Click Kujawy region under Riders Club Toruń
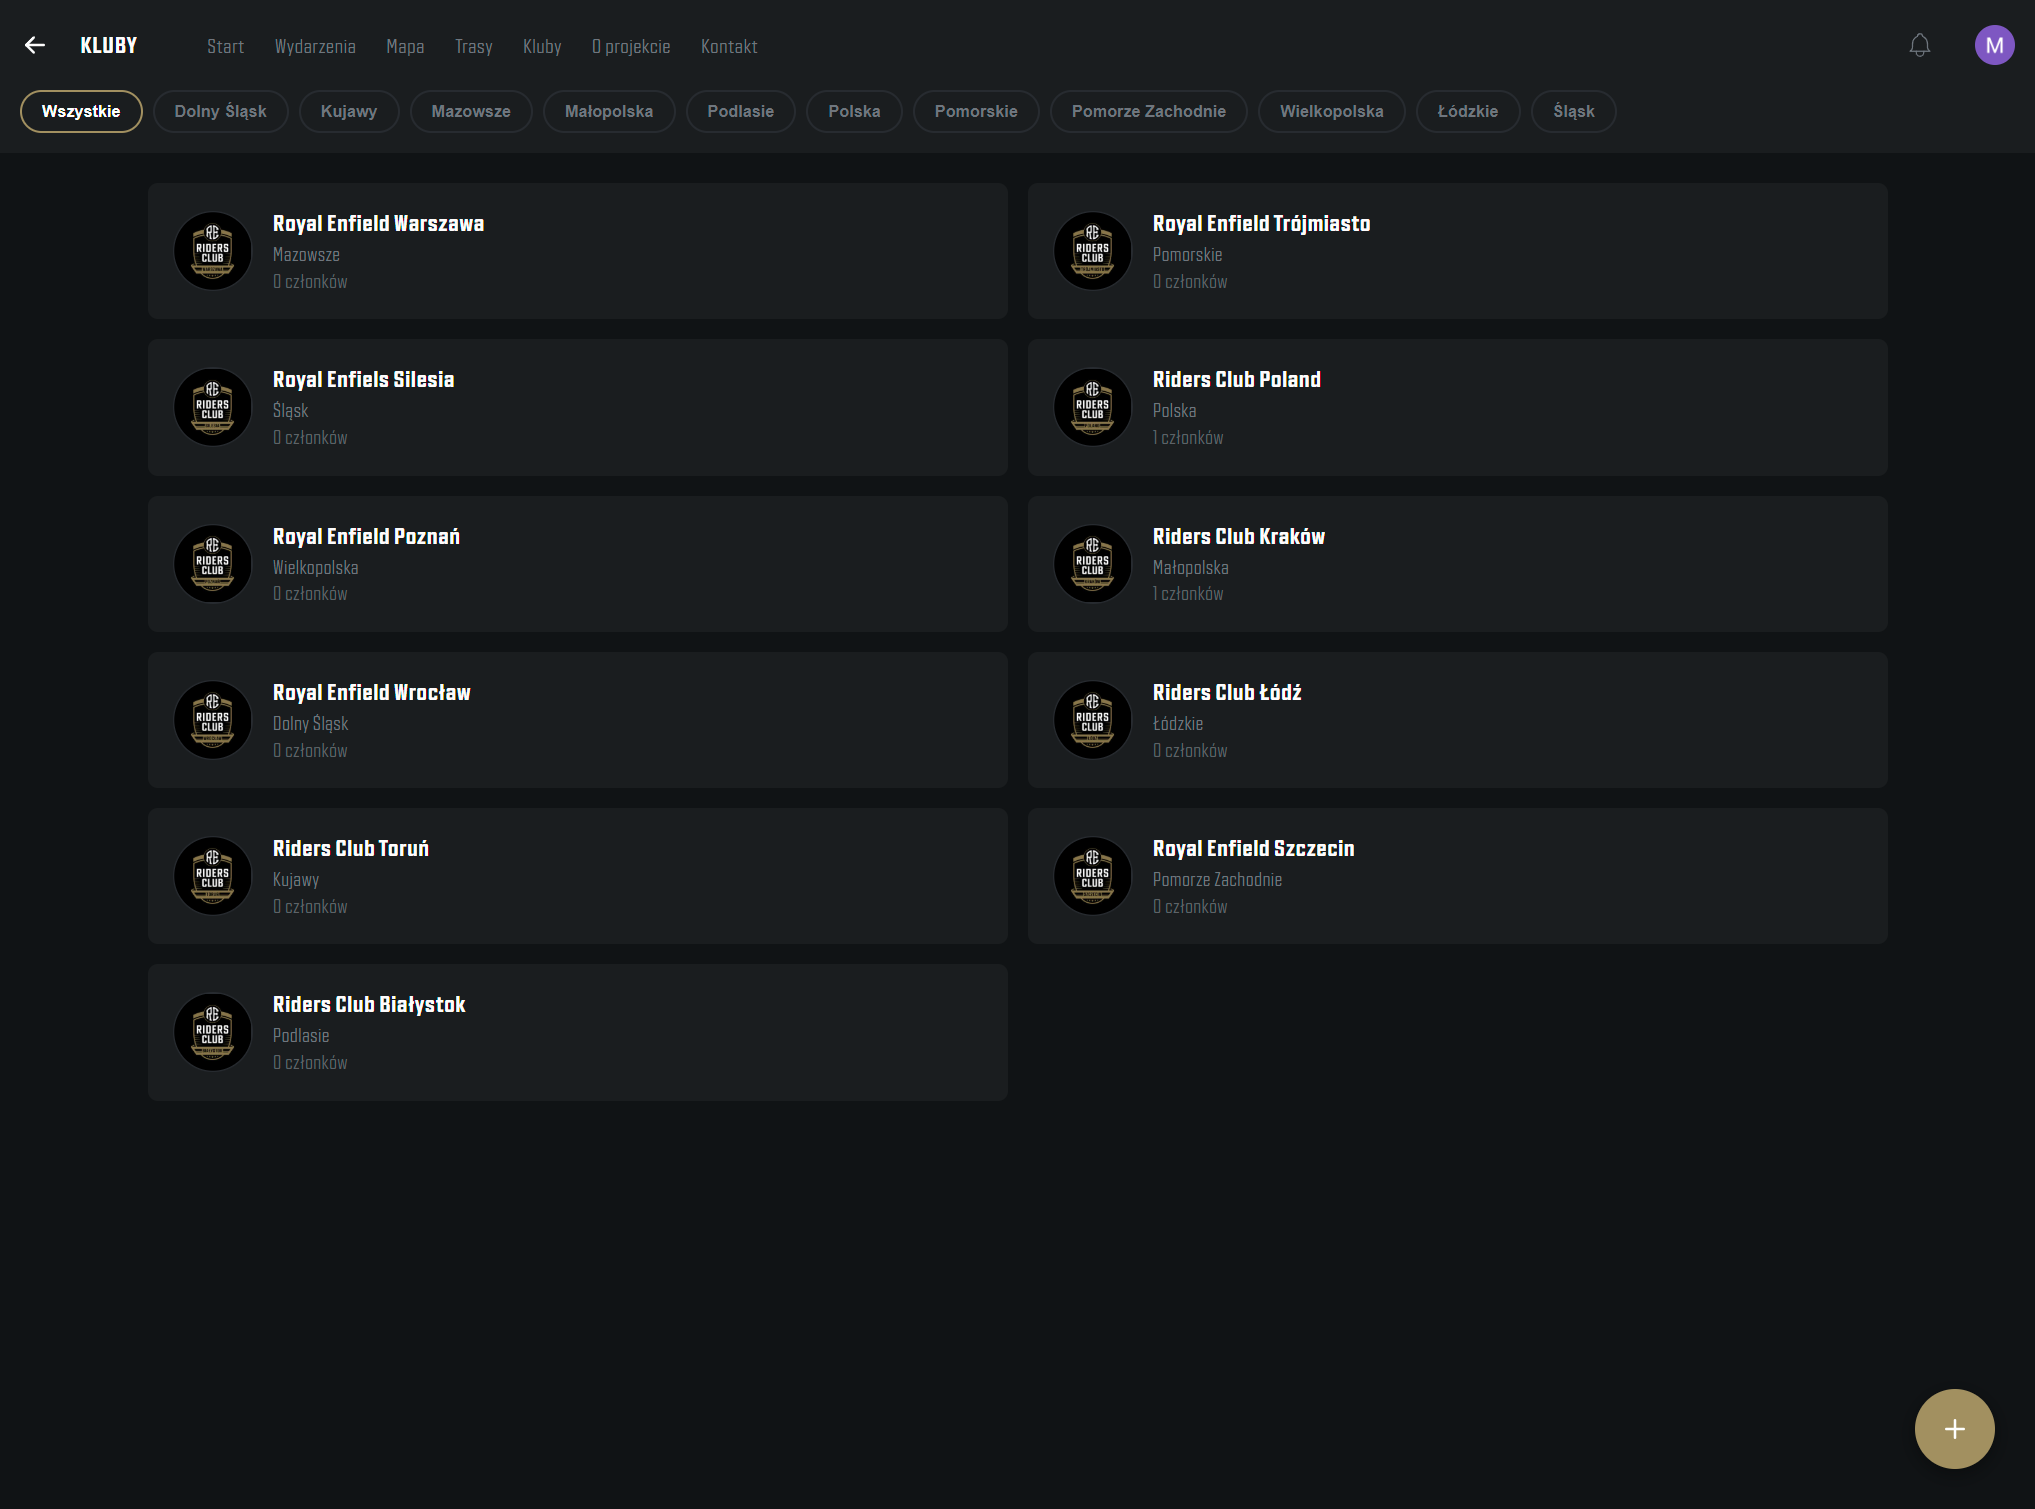 point(296,880)
